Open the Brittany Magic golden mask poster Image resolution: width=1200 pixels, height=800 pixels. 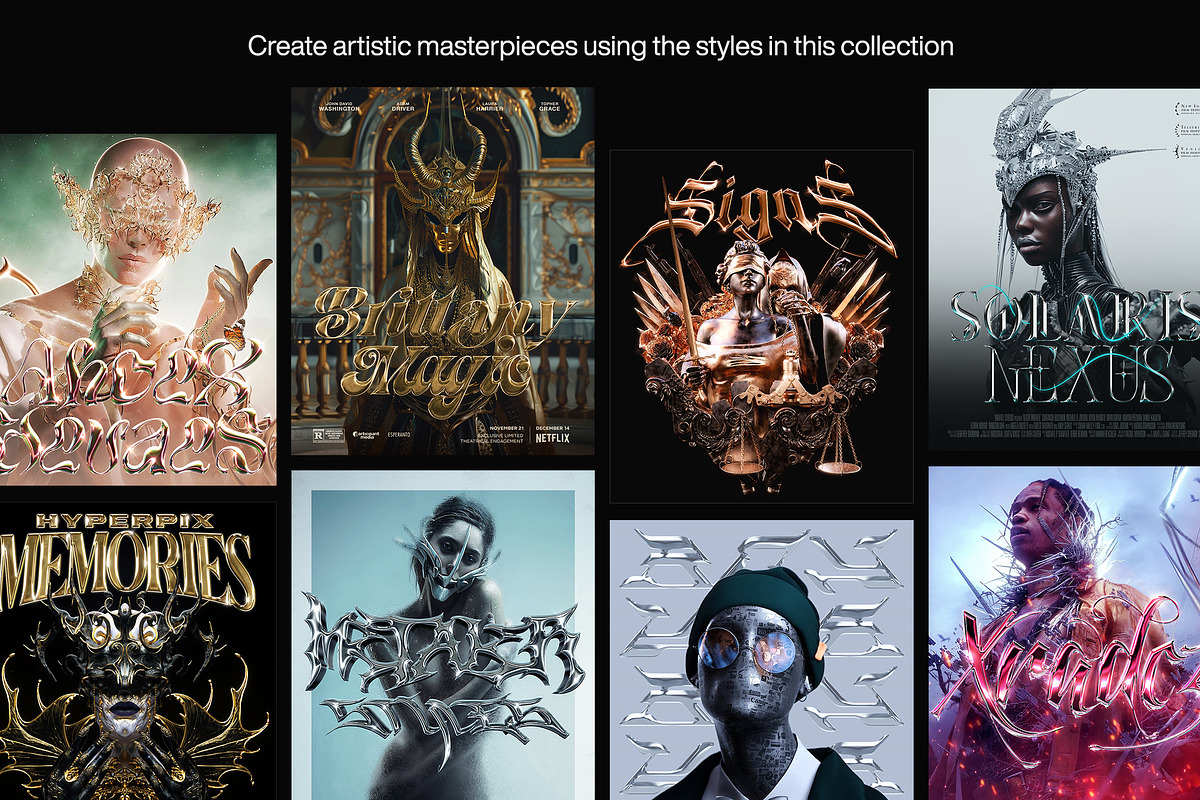coord(443,271)
